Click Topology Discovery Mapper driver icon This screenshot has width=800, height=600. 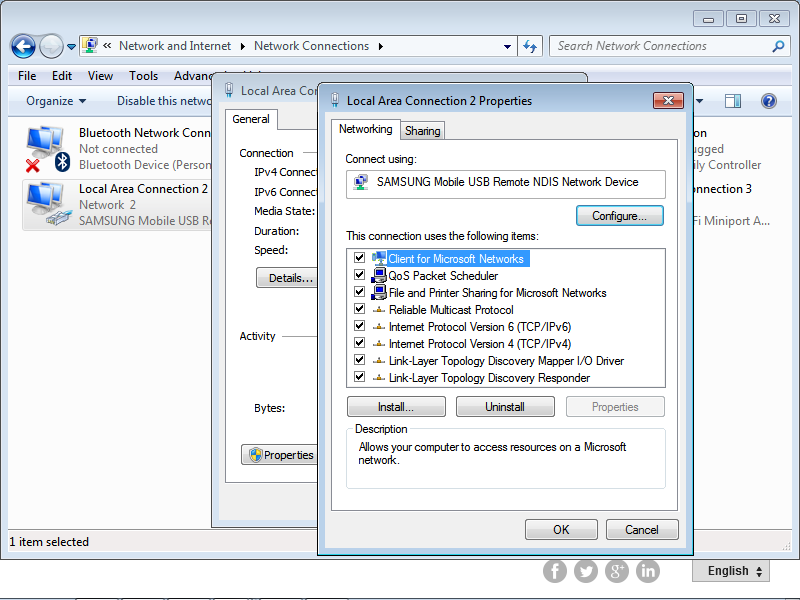[x=379, y=361]
